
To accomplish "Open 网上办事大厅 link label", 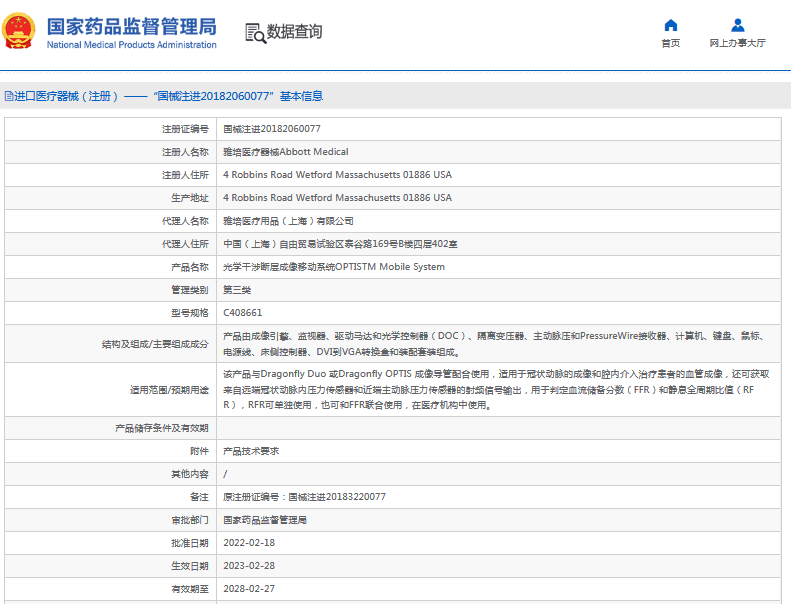I will coord(738,43).
